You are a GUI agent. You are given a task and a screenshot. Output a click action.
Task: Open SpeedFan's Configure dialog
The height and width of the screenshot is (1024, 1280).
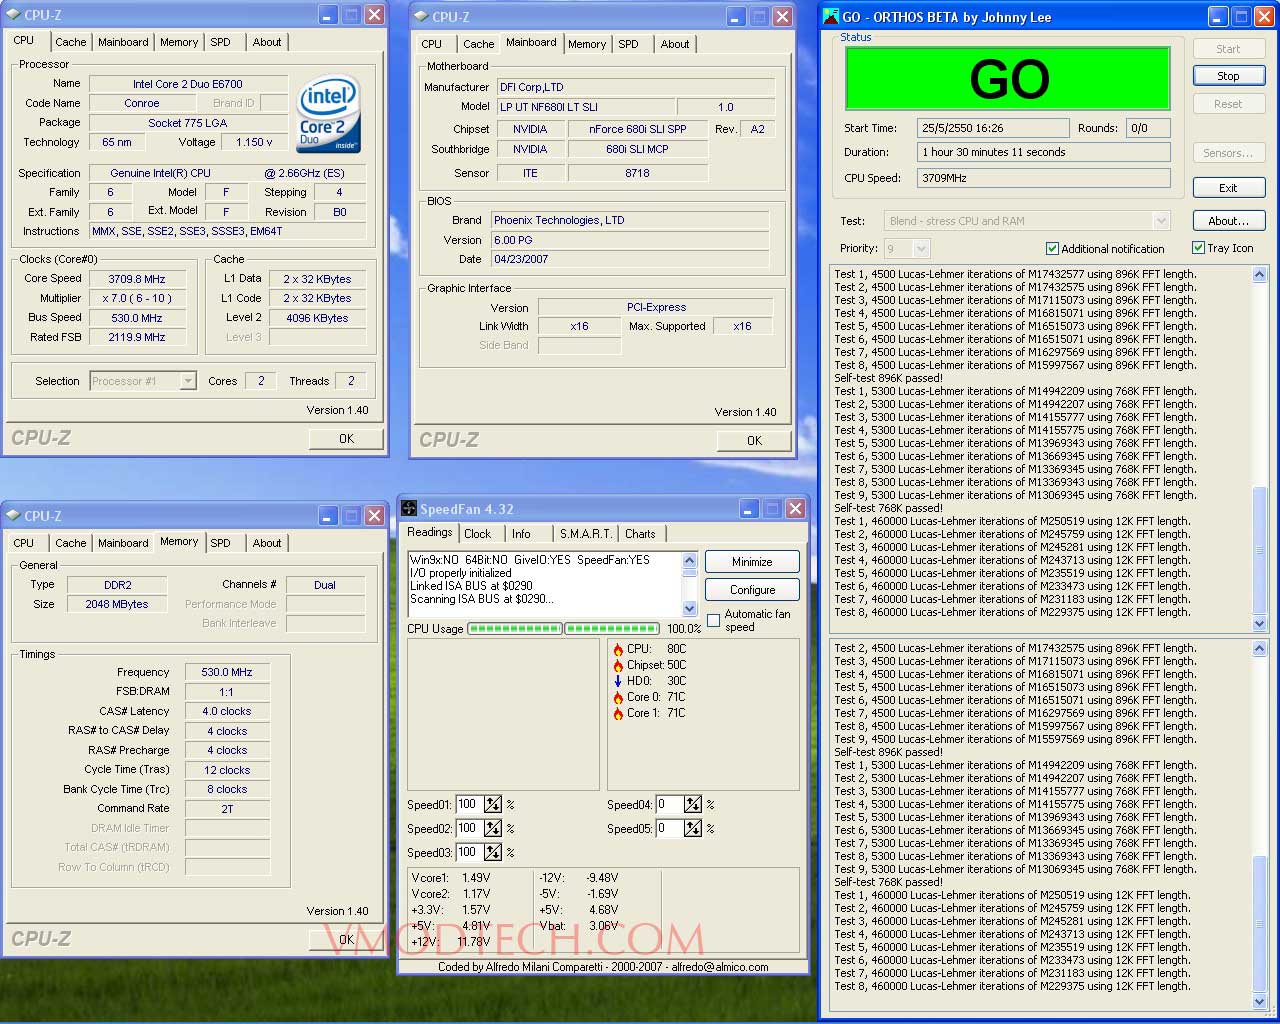point(752,590)
